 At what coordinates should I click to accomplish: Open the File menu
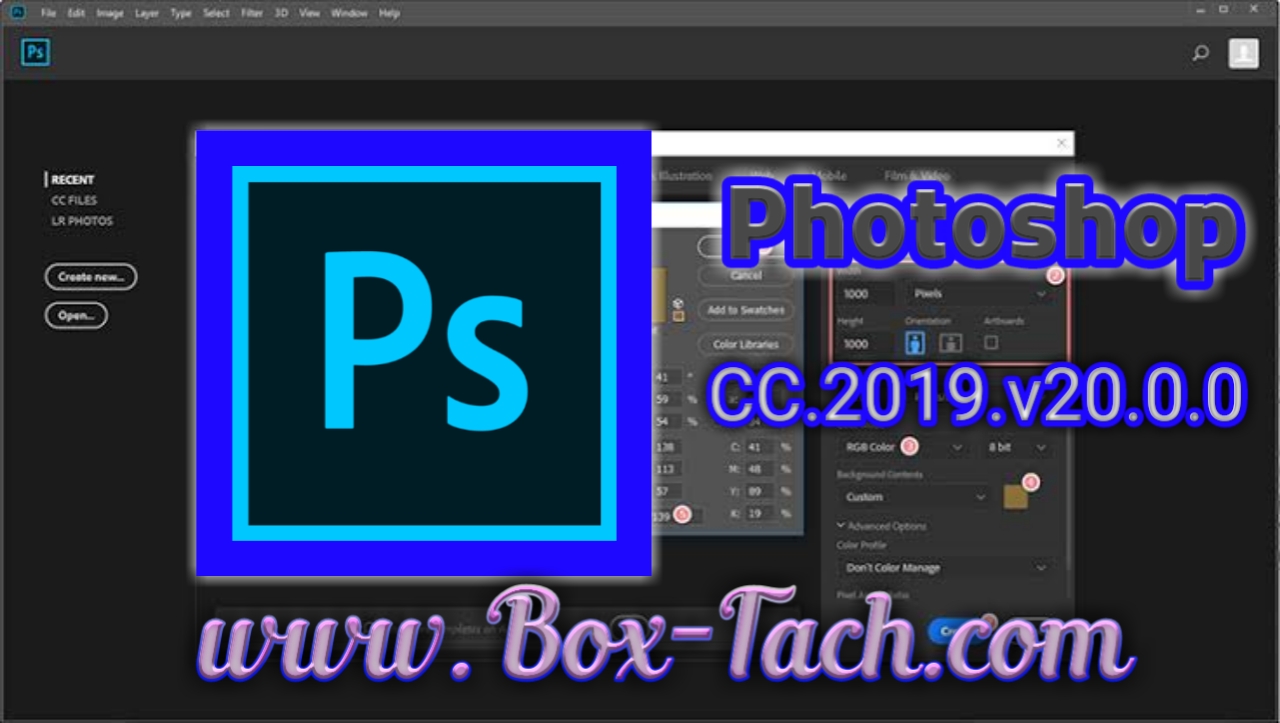(48, 13)
